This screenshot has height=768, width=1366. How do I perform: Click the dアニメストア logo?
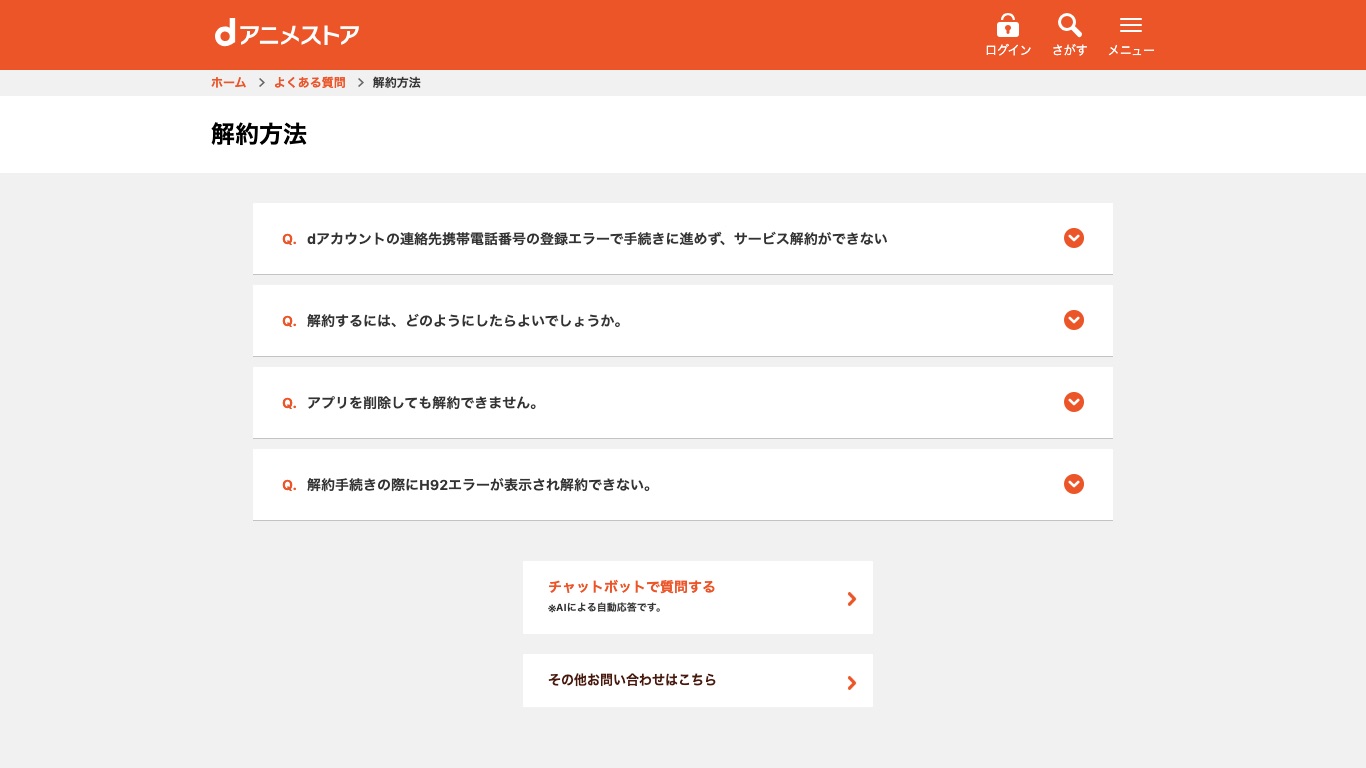pos(287,34)
